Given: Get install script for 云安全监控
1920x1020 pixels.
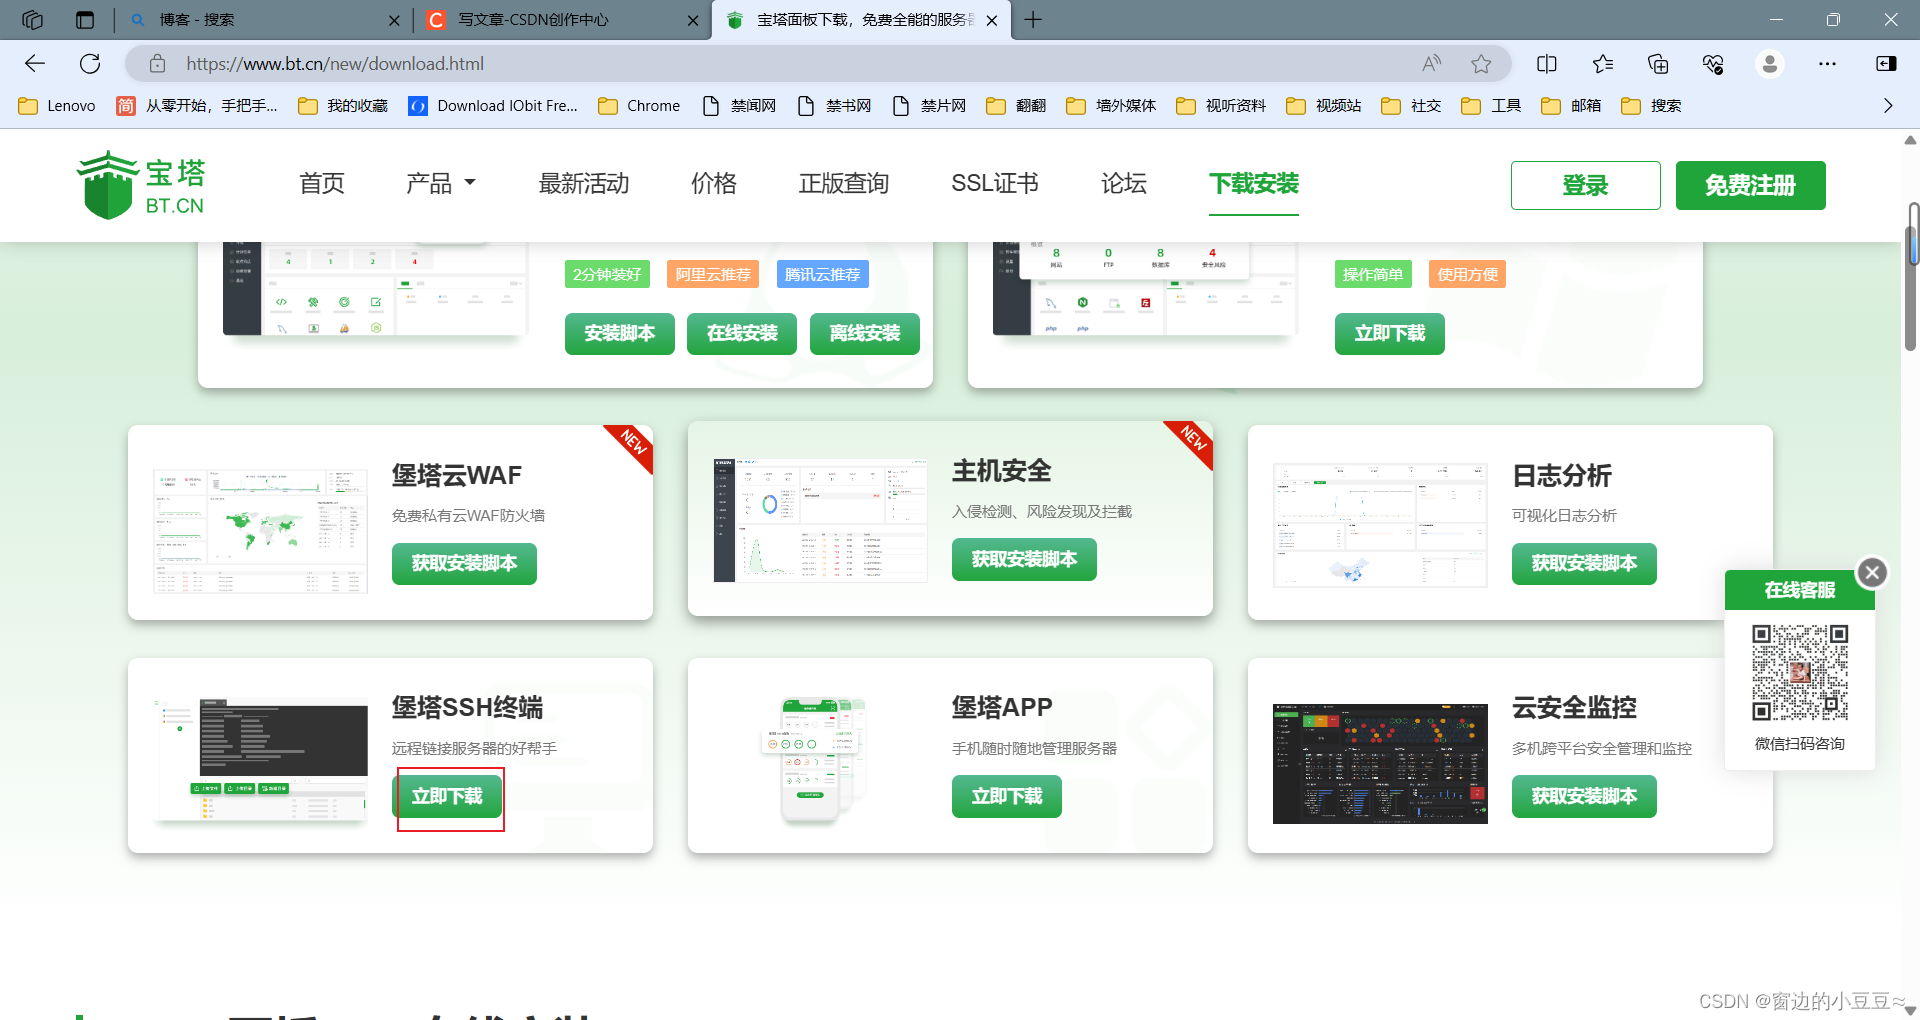Looking at the screenshot, I should click(x=1584, y=797).
